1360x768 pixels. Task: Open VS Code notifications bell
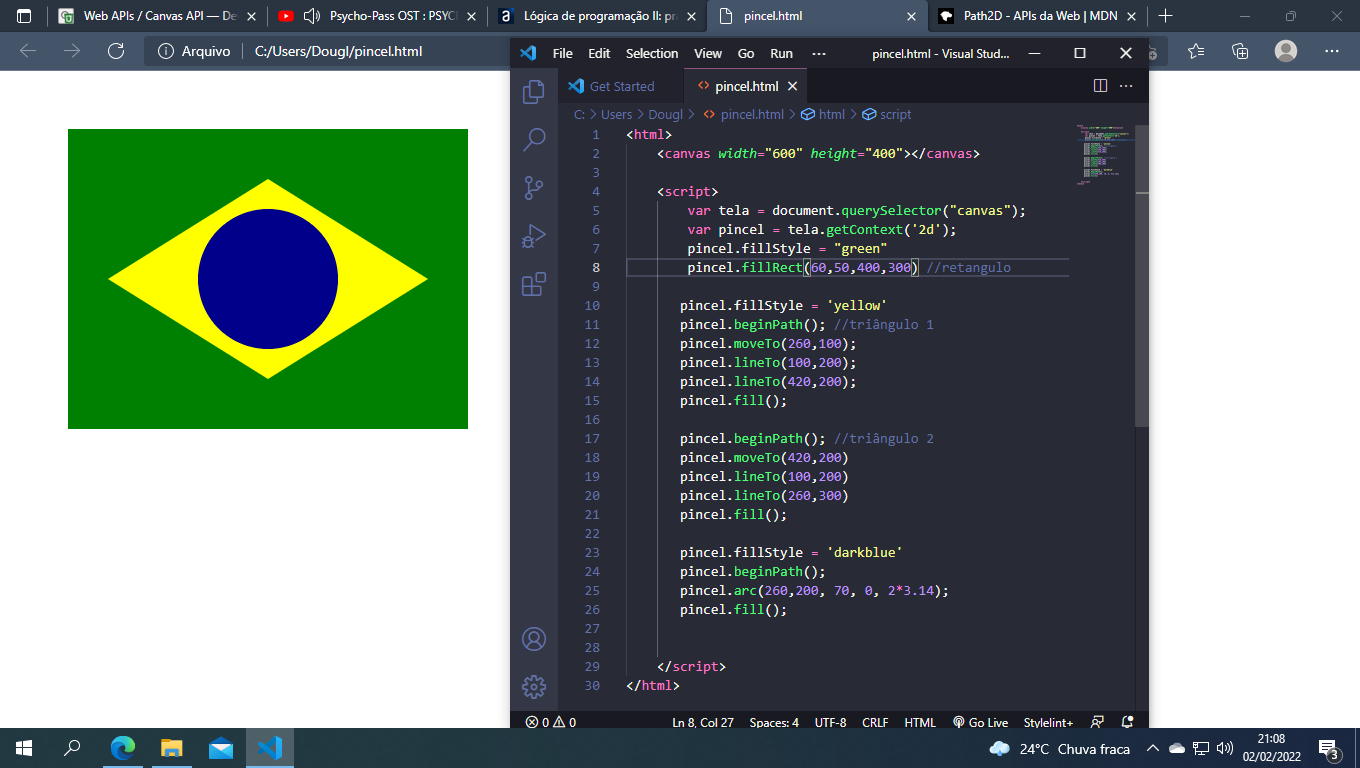tap(1128, 722)
